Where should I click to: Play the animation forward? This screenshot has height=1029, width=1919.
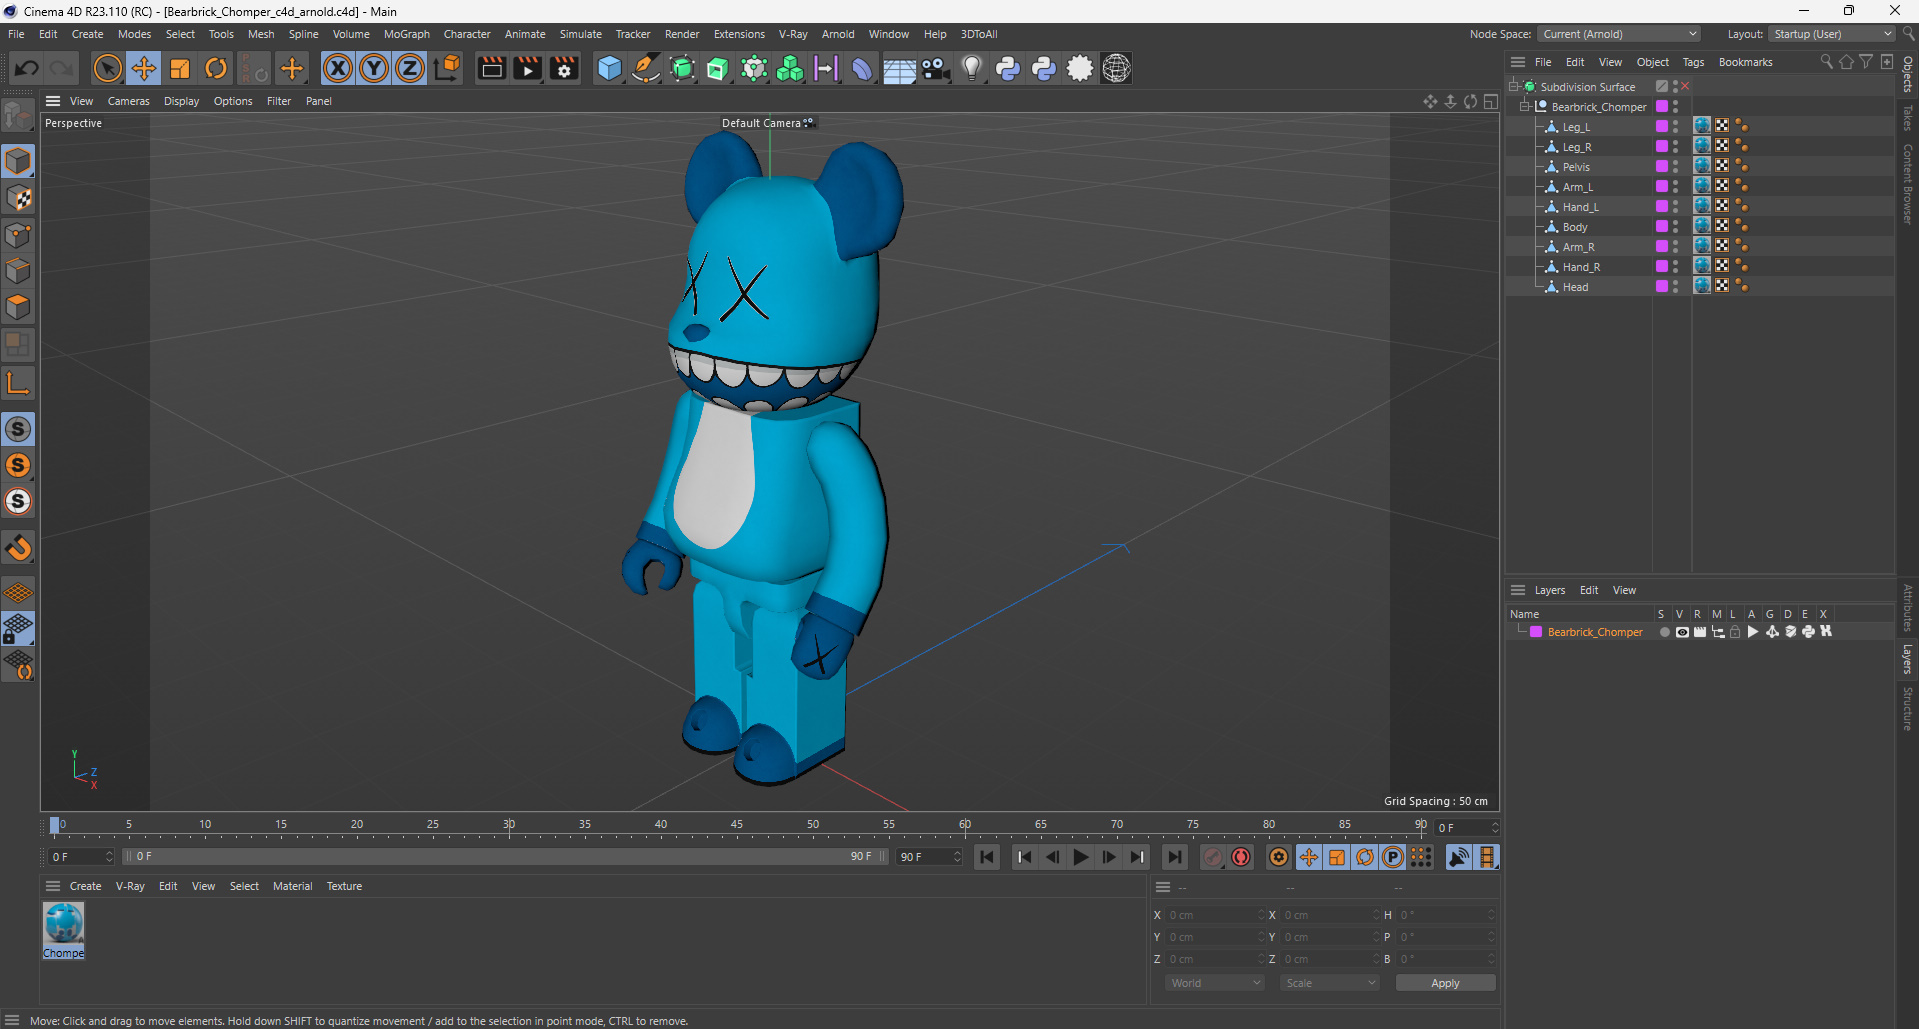(x=1081, y=857)
